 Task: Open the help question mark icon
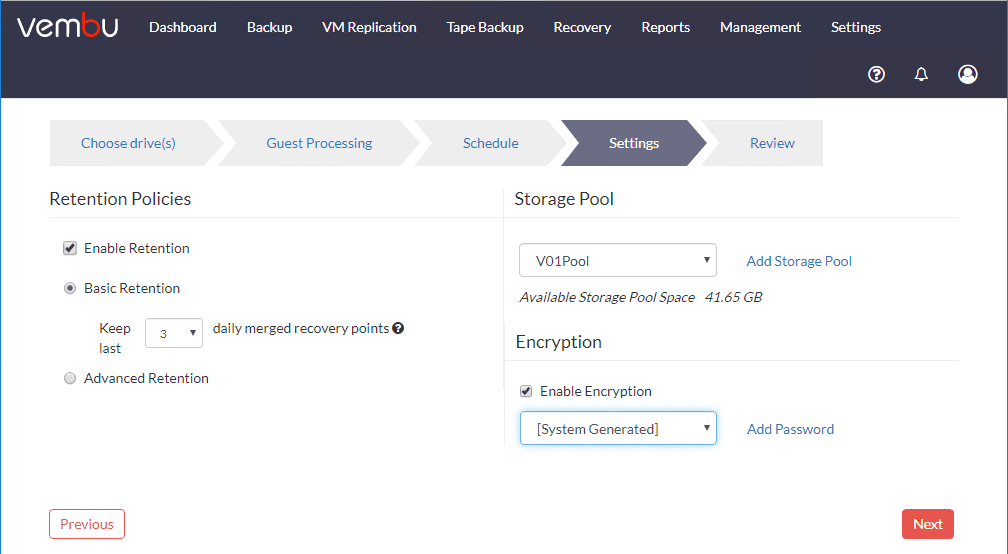click(x=876, y=75)
